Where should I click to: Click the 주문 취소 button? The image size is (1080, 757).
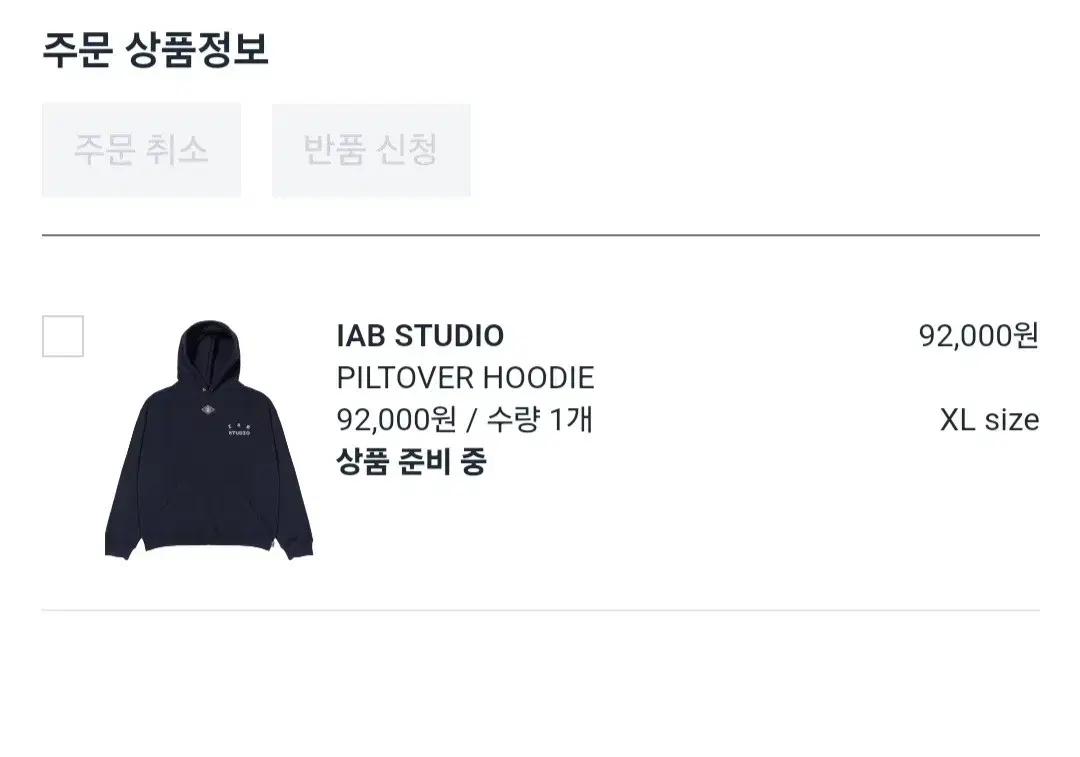141,150
